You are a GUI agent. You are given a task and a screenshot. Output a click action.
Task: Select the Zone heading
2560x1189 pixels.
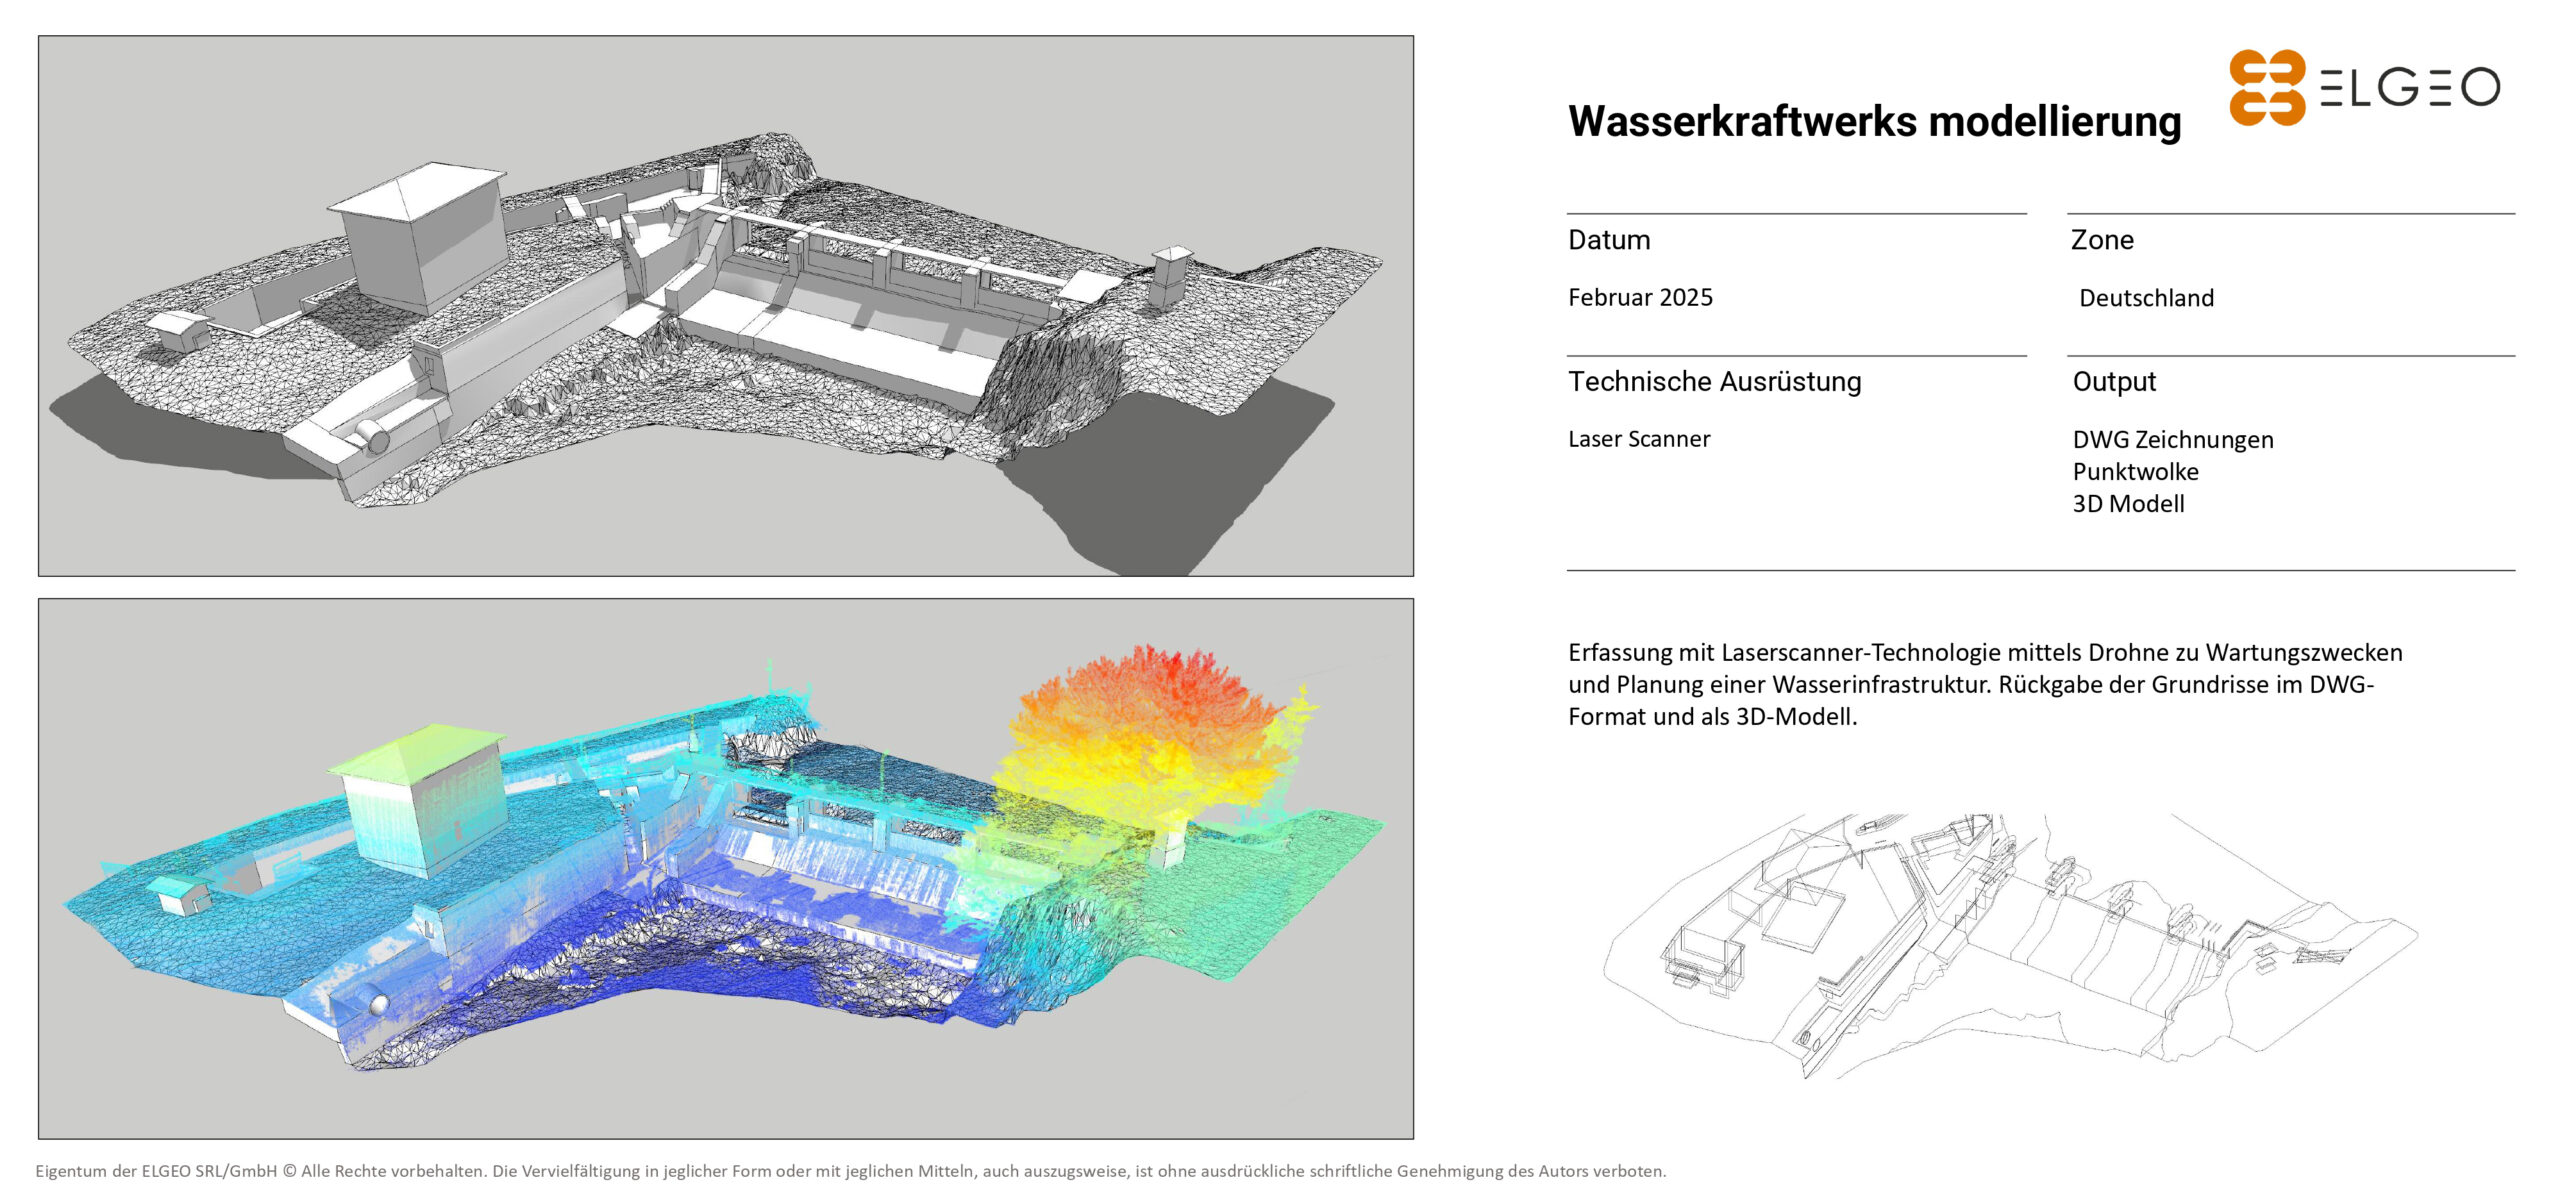point(2102,240)
